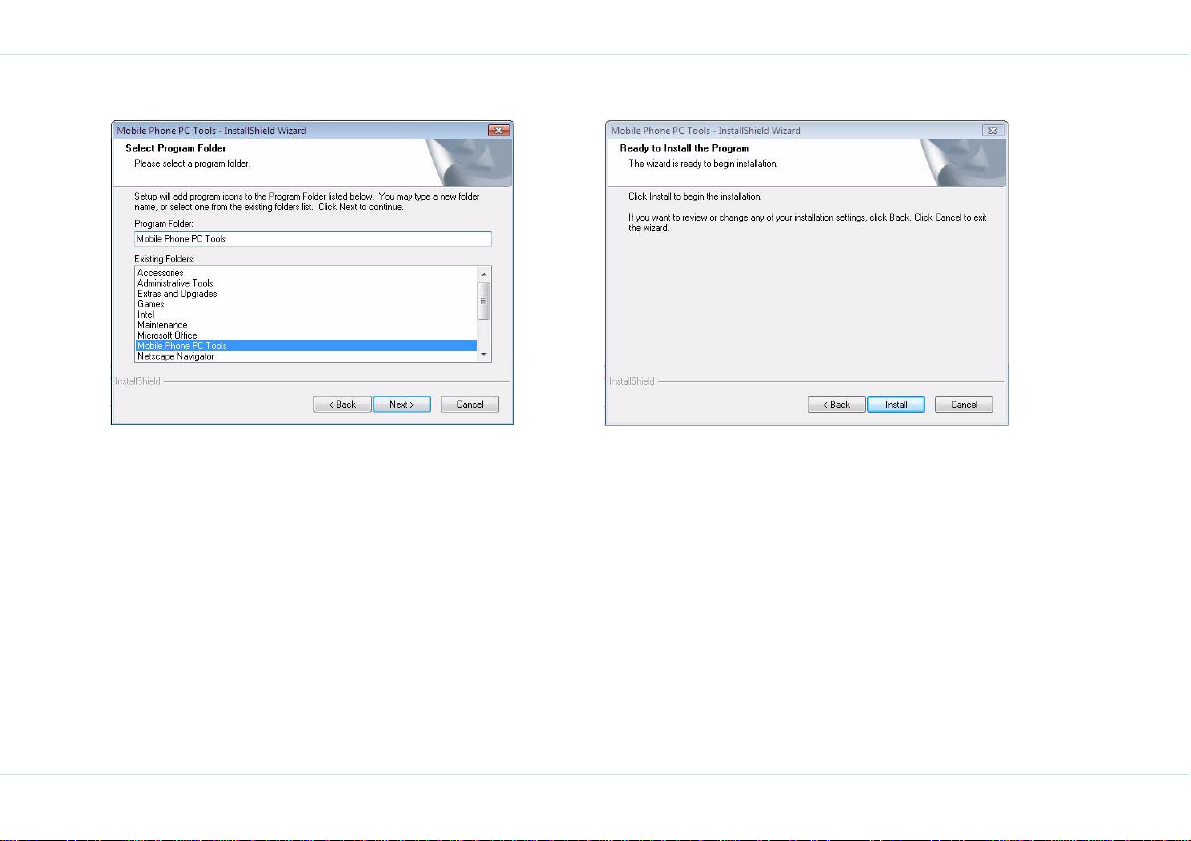The image size is (1191, 841).
Task: Click scroll up arrow of Existing Folders list
Action: point(484,273)
